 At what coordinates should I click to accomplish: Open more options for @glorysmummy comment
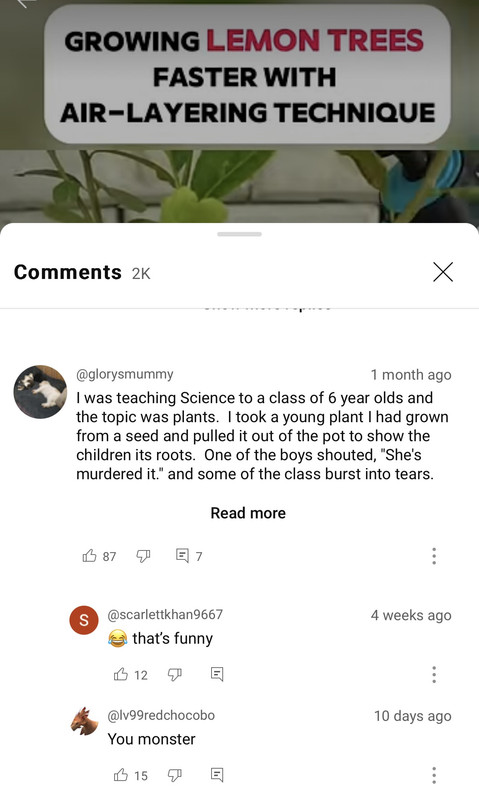pos(434,556)
